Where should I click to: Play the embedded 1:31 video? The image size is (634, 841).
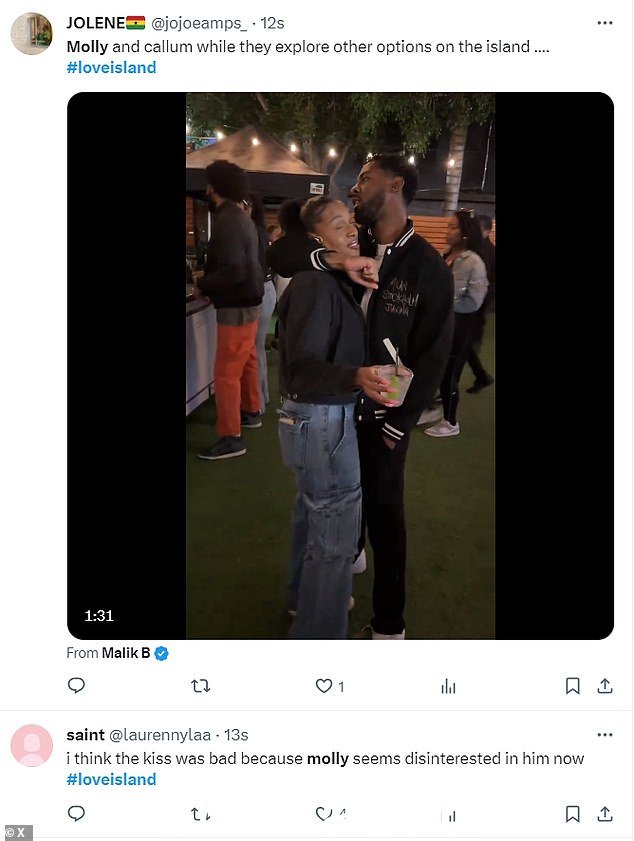pyautogui.click(x=340, y=366)
